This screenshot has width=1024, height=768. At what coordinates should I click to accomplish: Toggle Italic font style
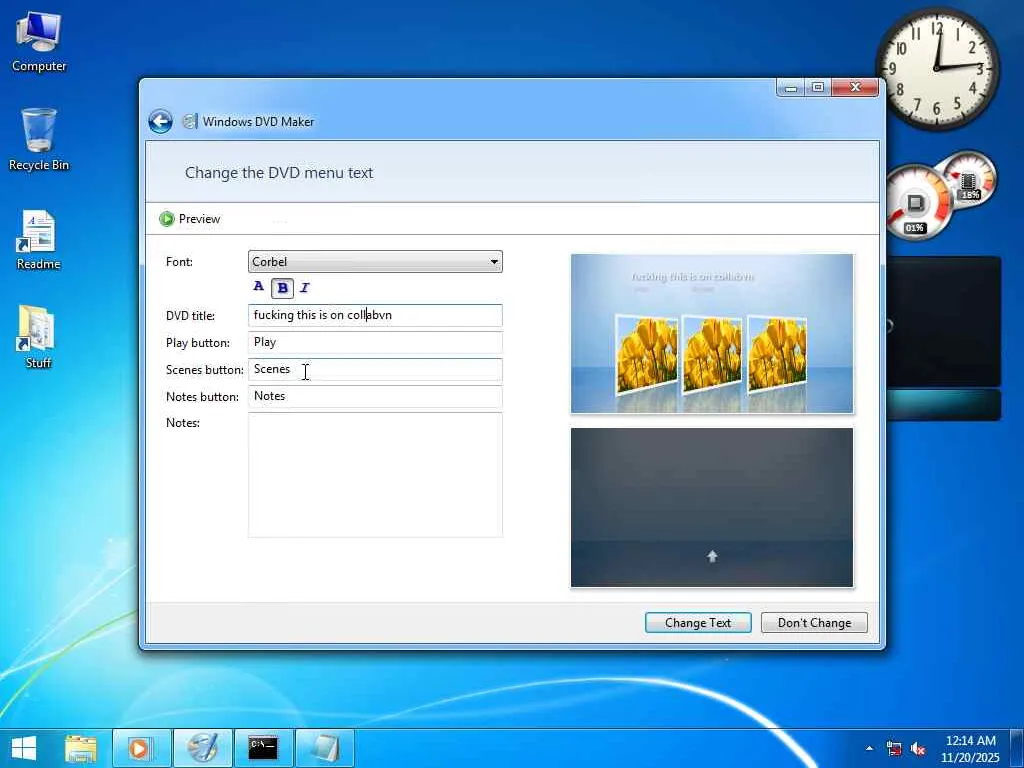pyautogui.click(x=305, y=287)
